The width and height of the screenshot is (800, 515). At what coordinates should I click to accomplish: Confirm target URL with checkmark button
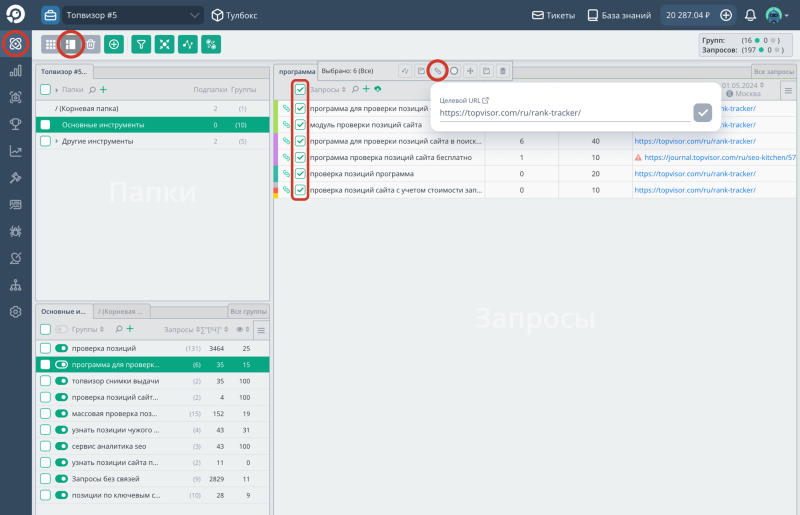(703, 112)
